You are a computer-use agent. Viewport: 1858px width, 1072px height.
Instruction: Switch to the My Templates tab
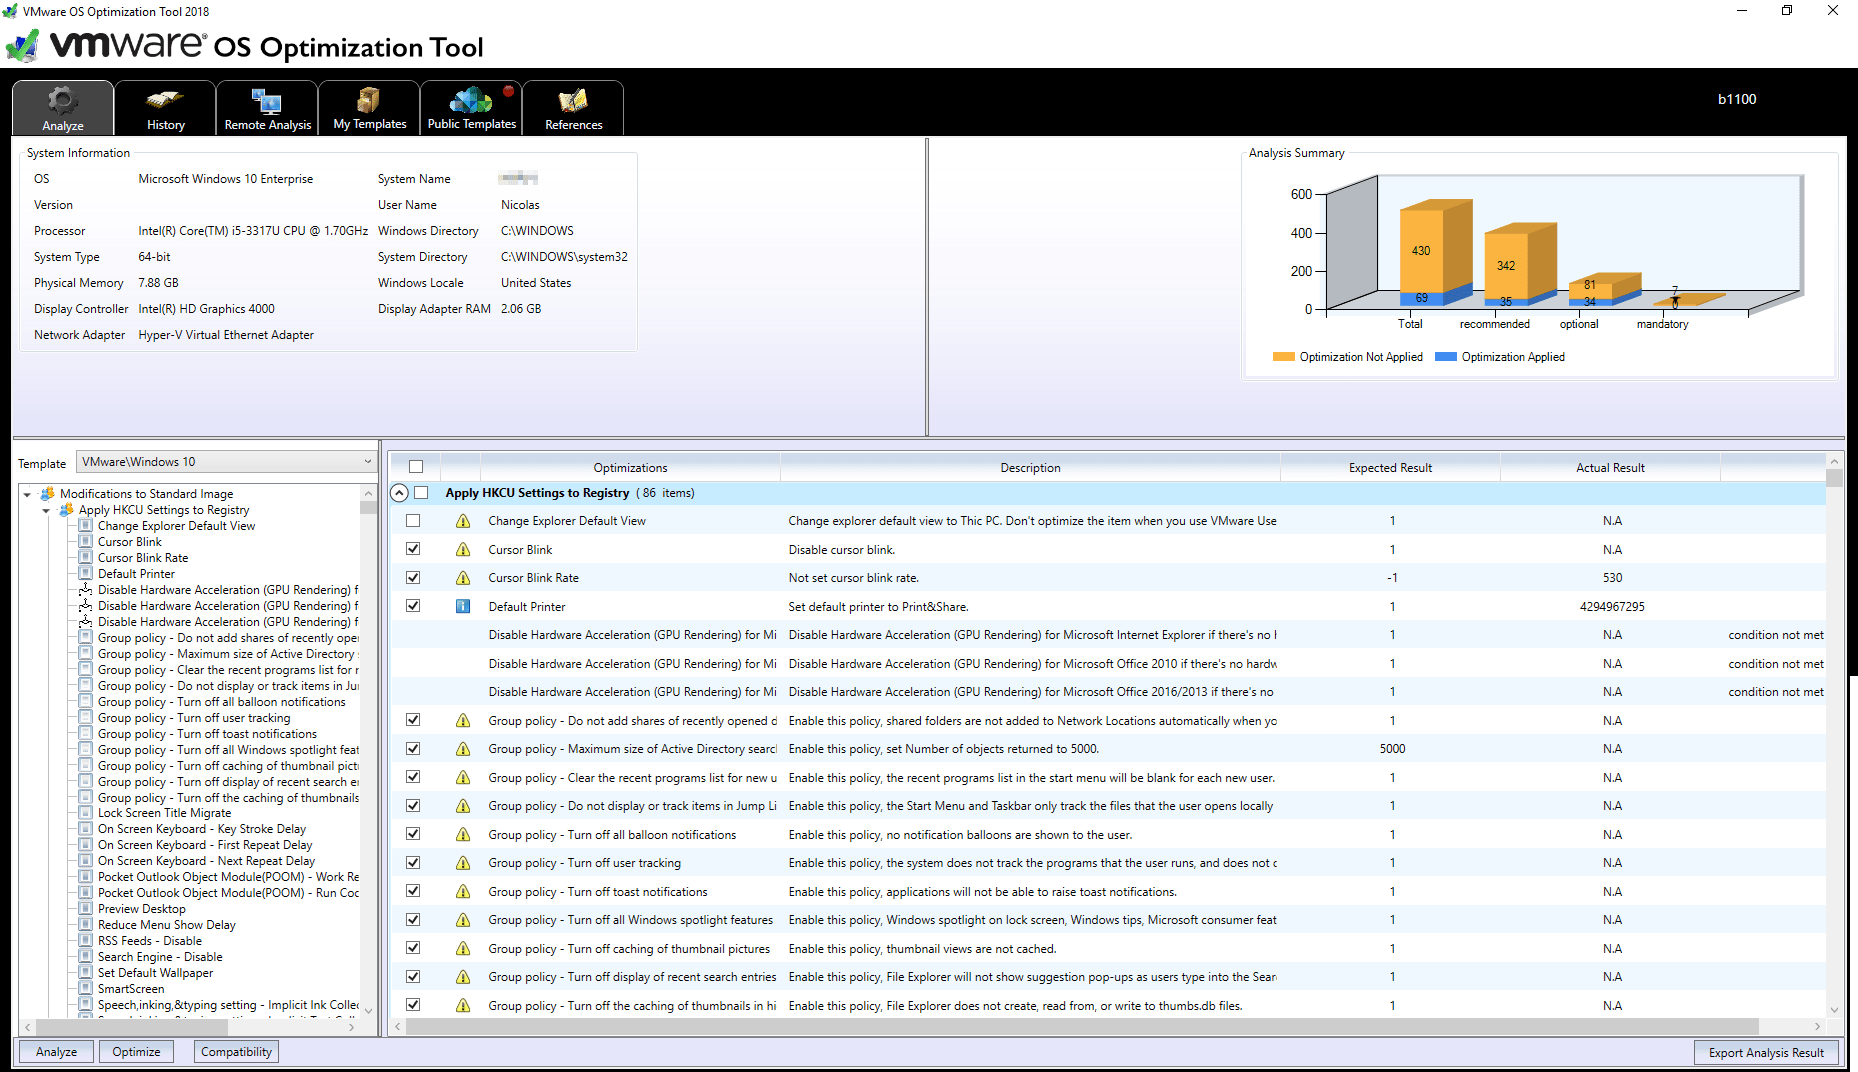point(369,107)
